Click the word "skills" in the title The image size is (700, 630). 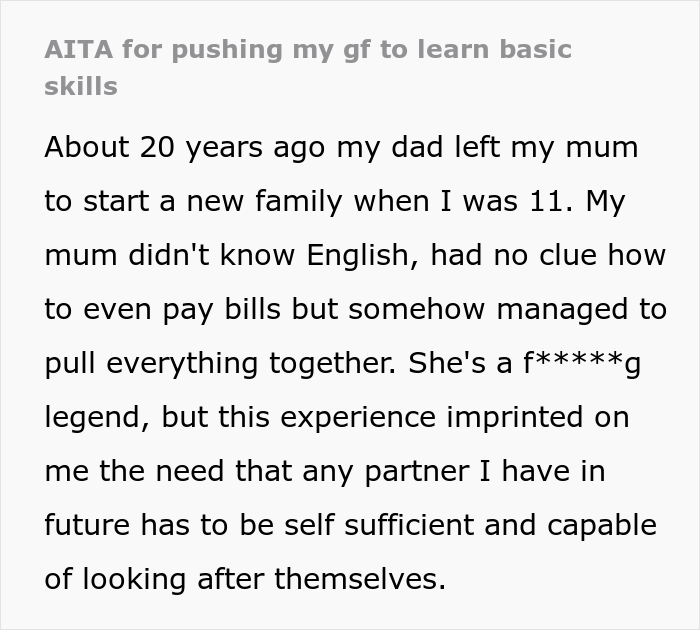click(x=81, y=85)
